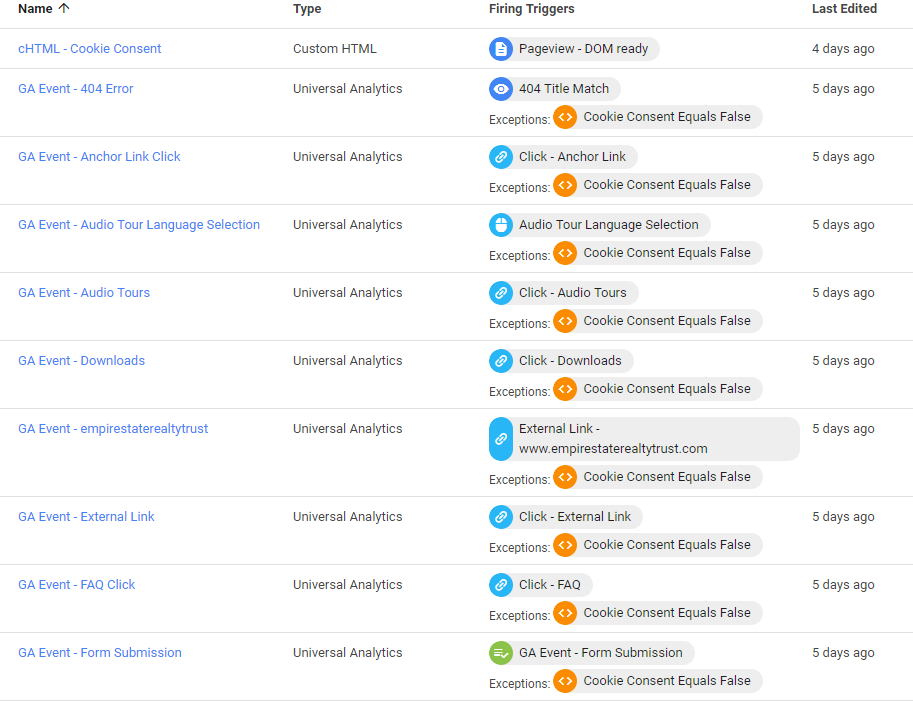Click the Click - External Link trigger chip
The height and width of the screenshot is (707, 913).
point(574,517)
